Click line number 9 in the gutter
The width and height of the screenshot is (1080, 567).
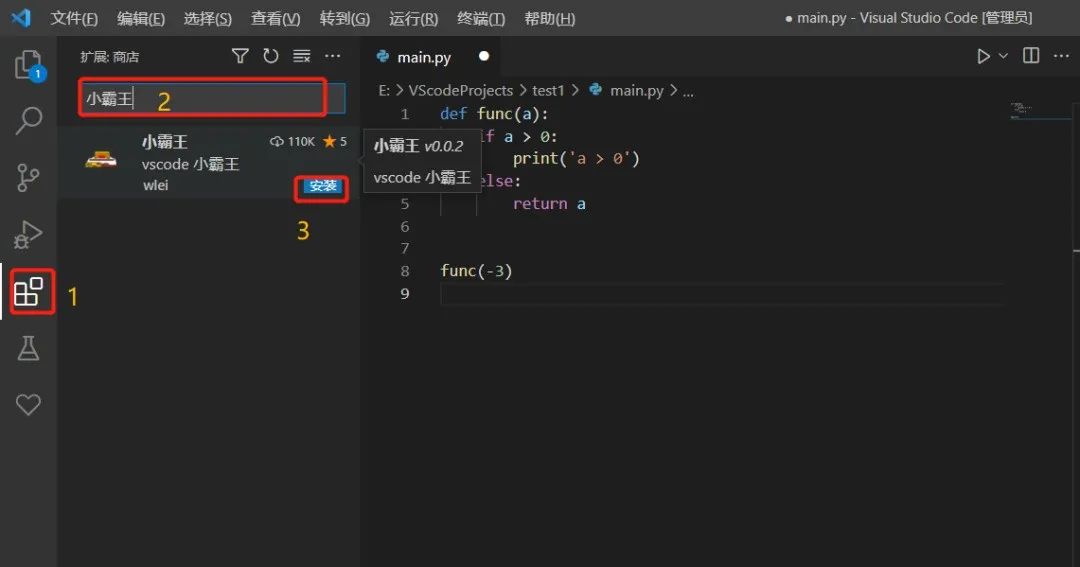pos(405,294)
